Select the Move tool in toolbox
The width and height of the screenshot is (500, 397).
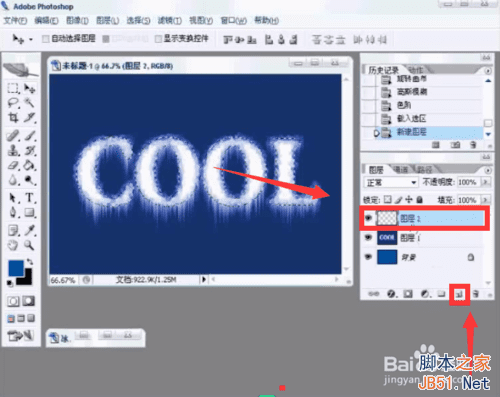[x=29, y=88]
